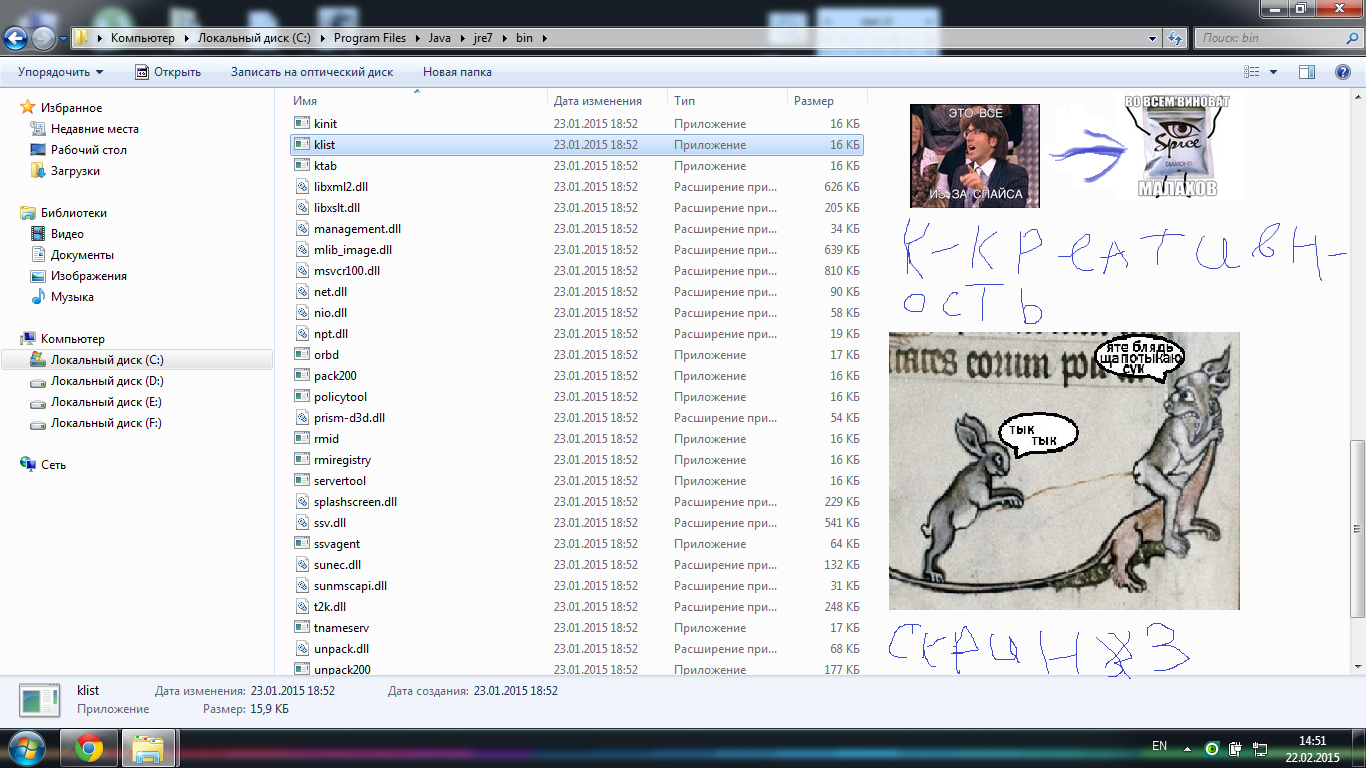Open the 'Видео' library

[x=67, y=234]
